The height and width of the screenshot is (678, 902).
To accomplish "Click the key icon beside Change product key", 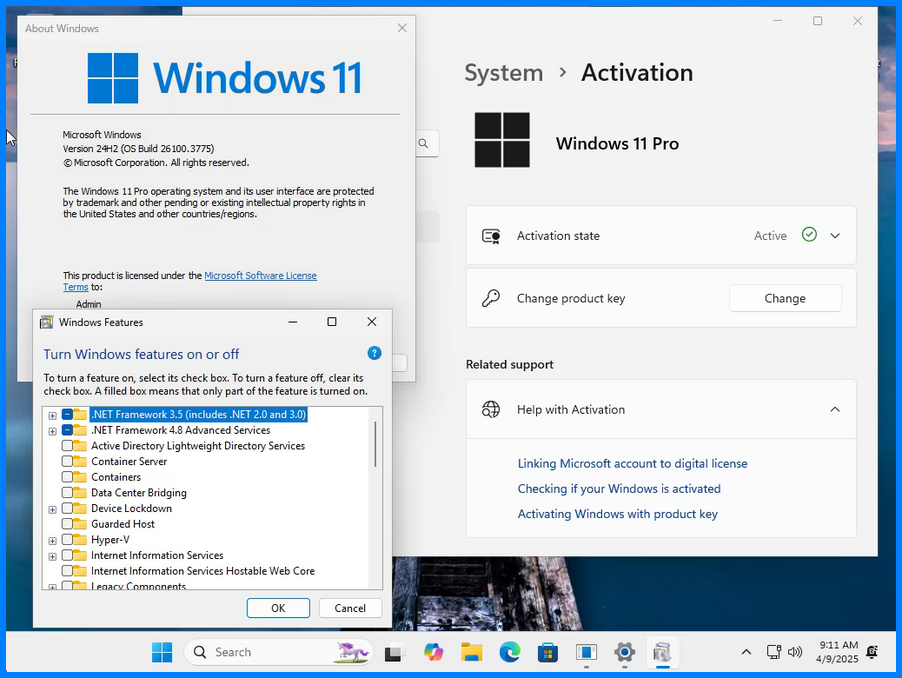I will [x=491, y=298].
